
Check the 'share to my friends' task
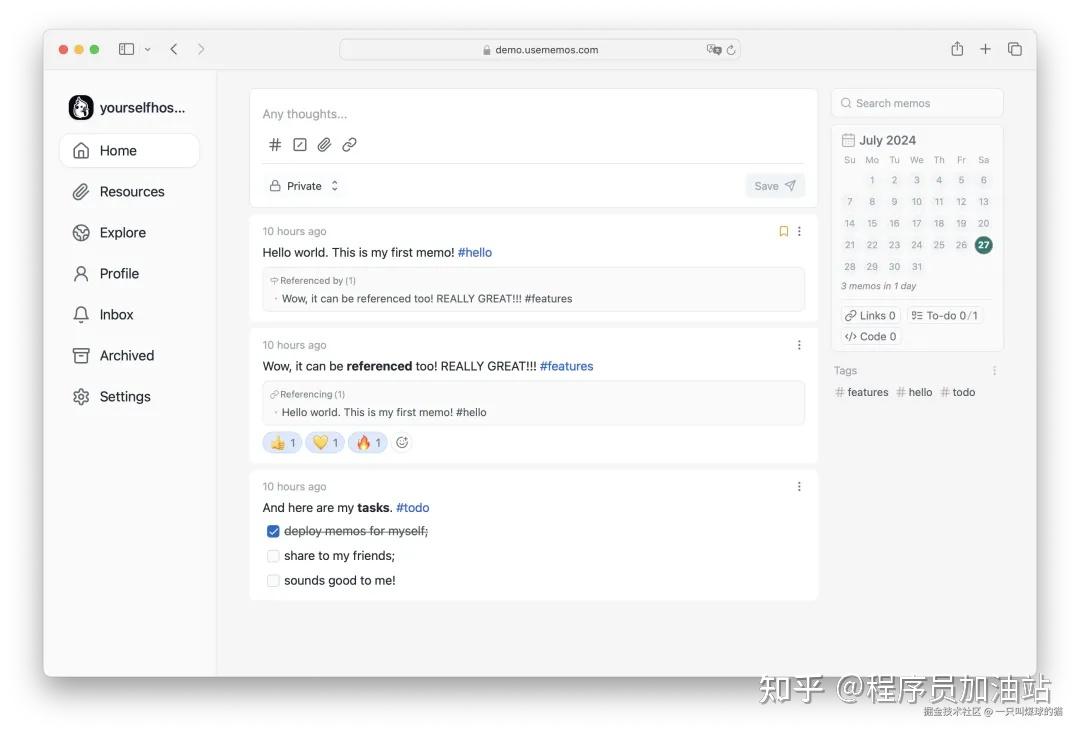pos(273,556)
